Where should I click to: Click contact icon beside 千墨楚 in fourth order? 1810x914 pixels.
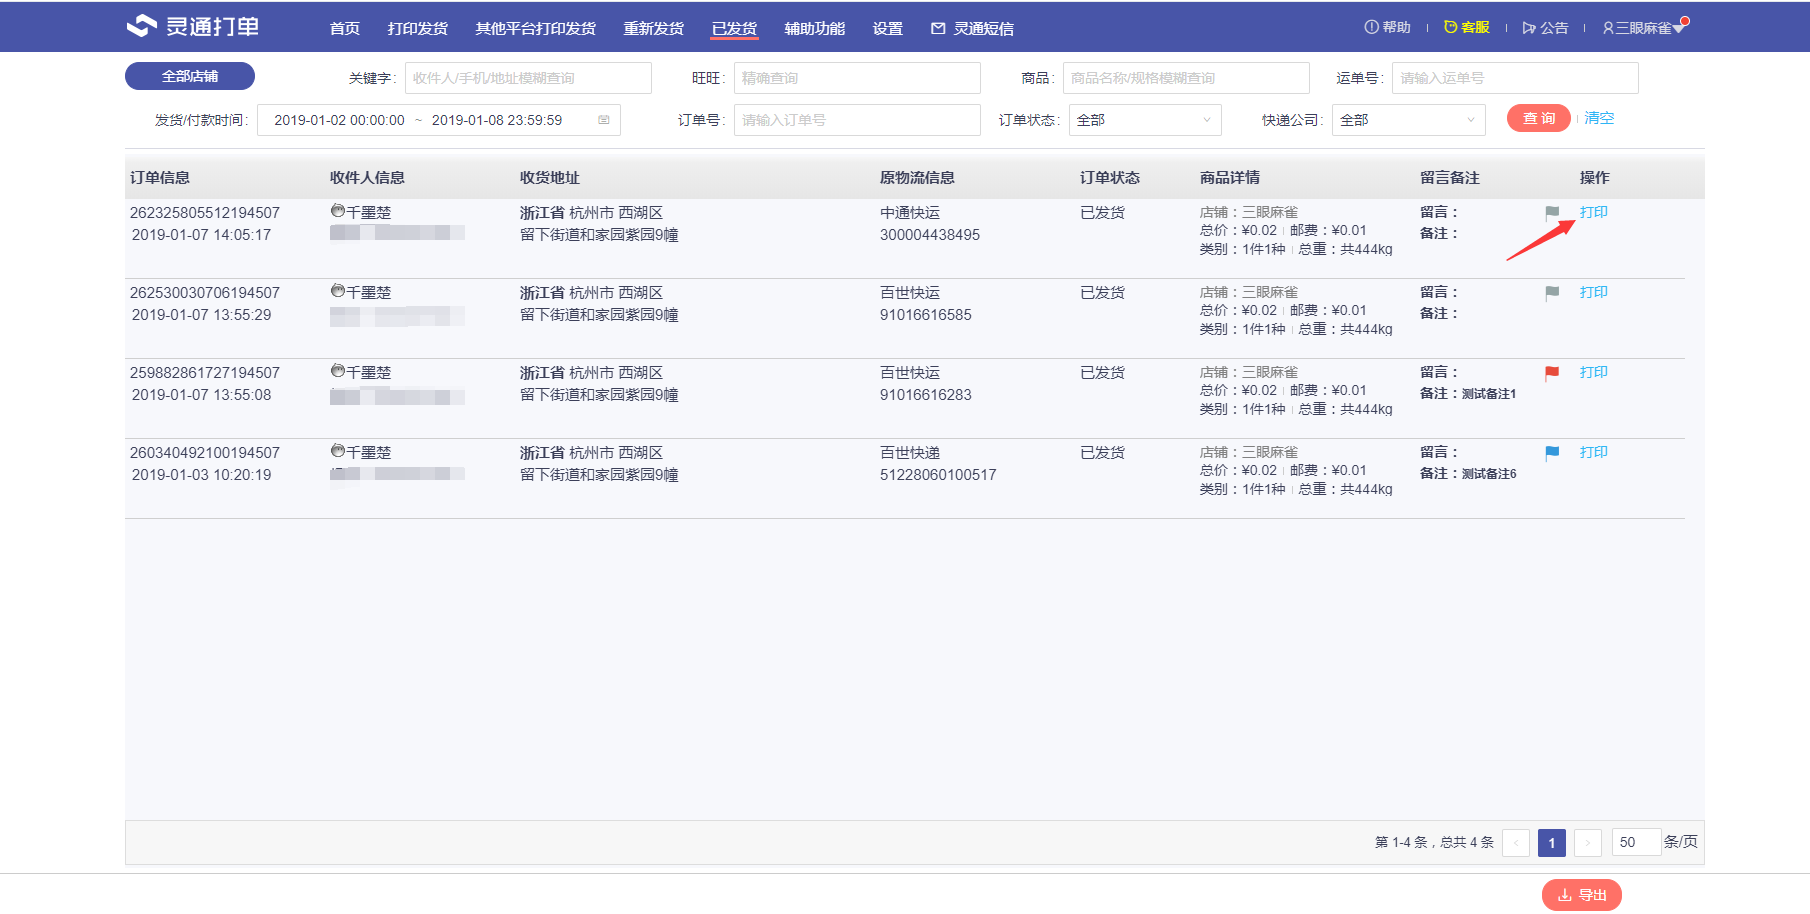[x=338, y=451]
